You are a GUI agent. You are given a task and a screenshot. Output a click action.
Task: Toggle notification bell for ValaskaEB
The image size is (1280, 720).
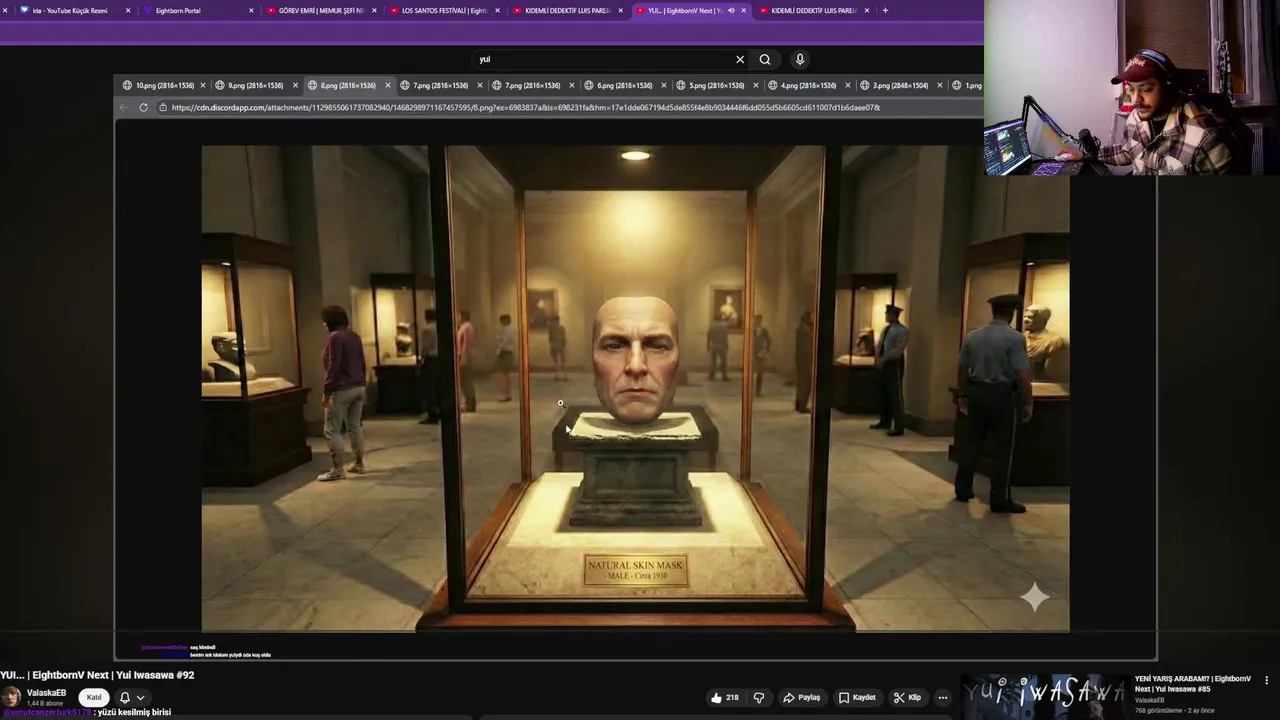[125, 697]
